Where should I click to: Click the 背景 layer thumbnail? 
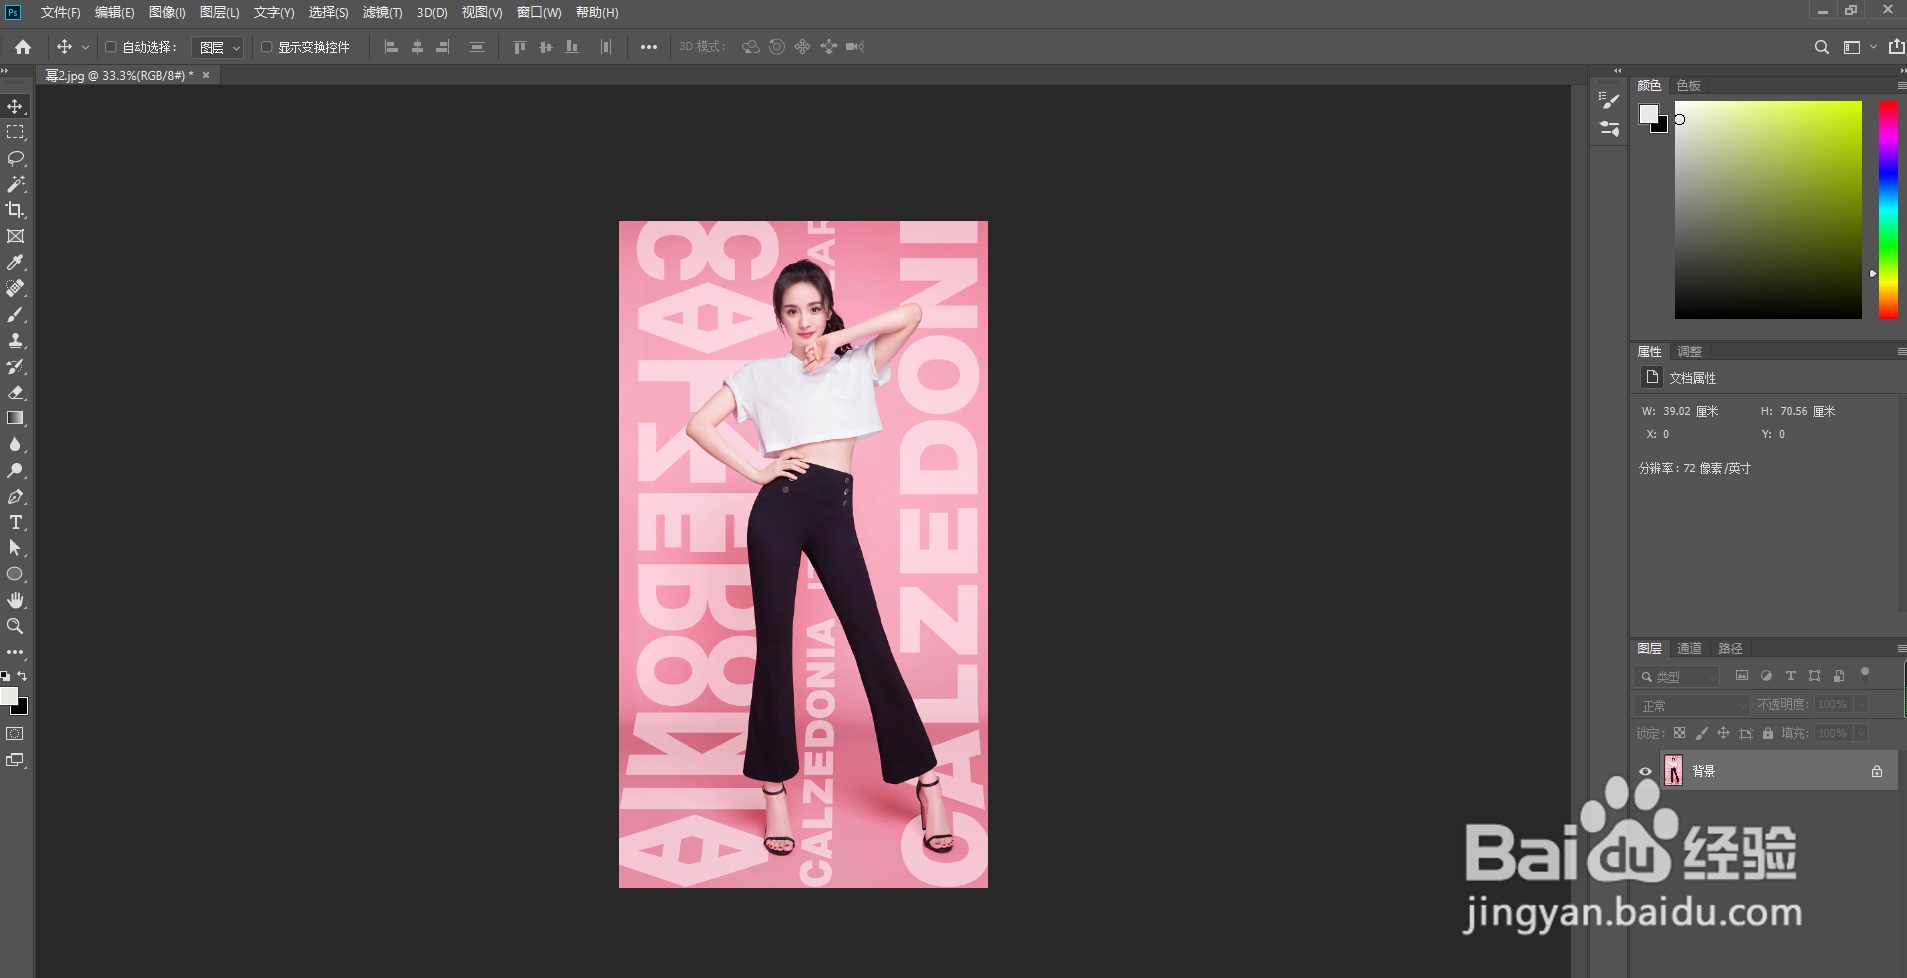(1673, 771)
